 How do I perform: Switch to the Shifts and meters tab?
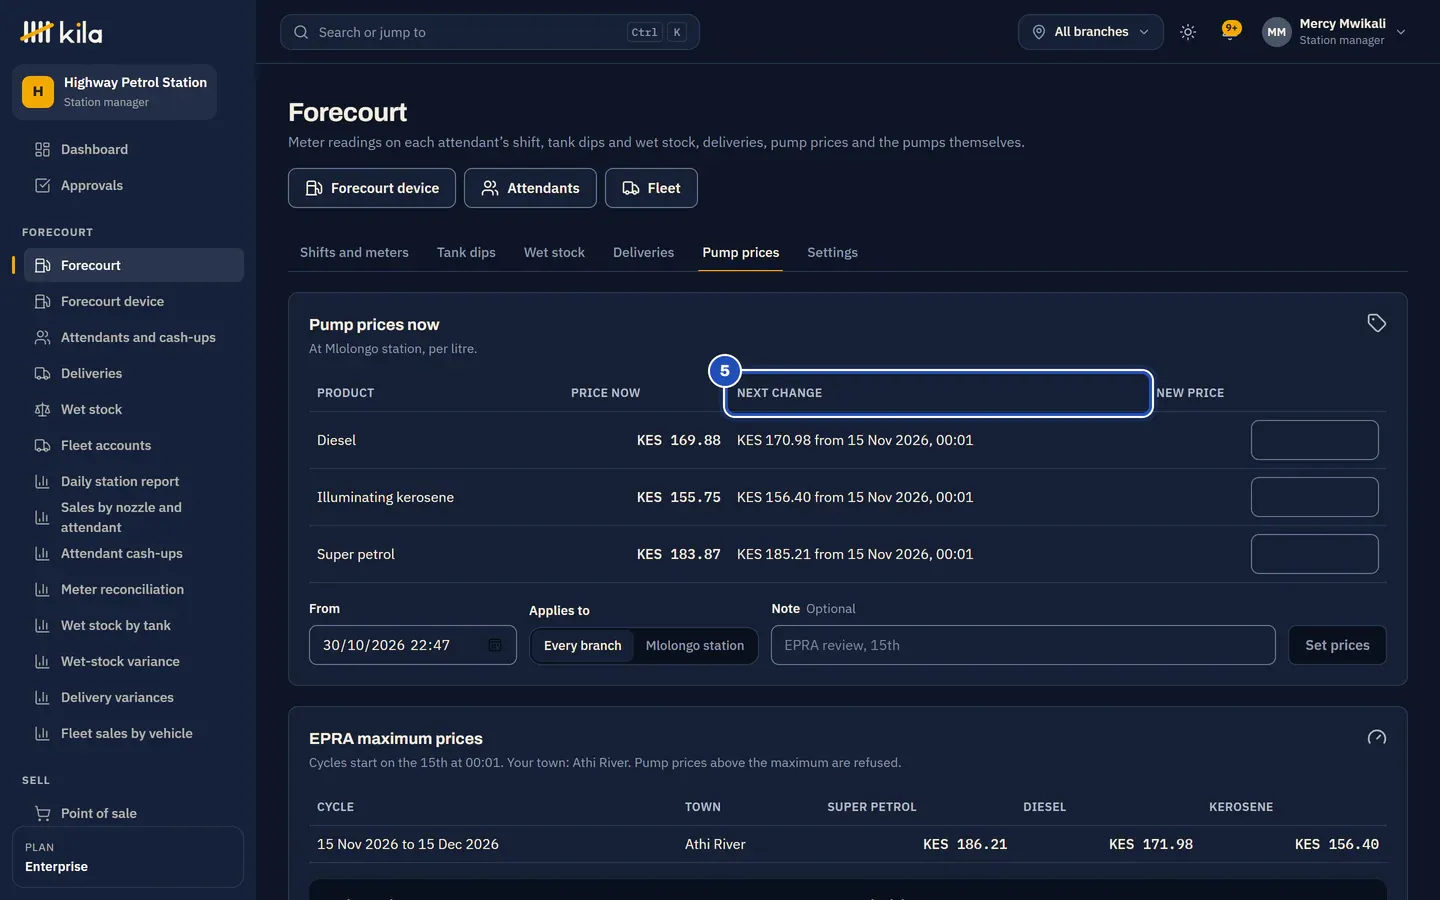click(x=354, y=252)
